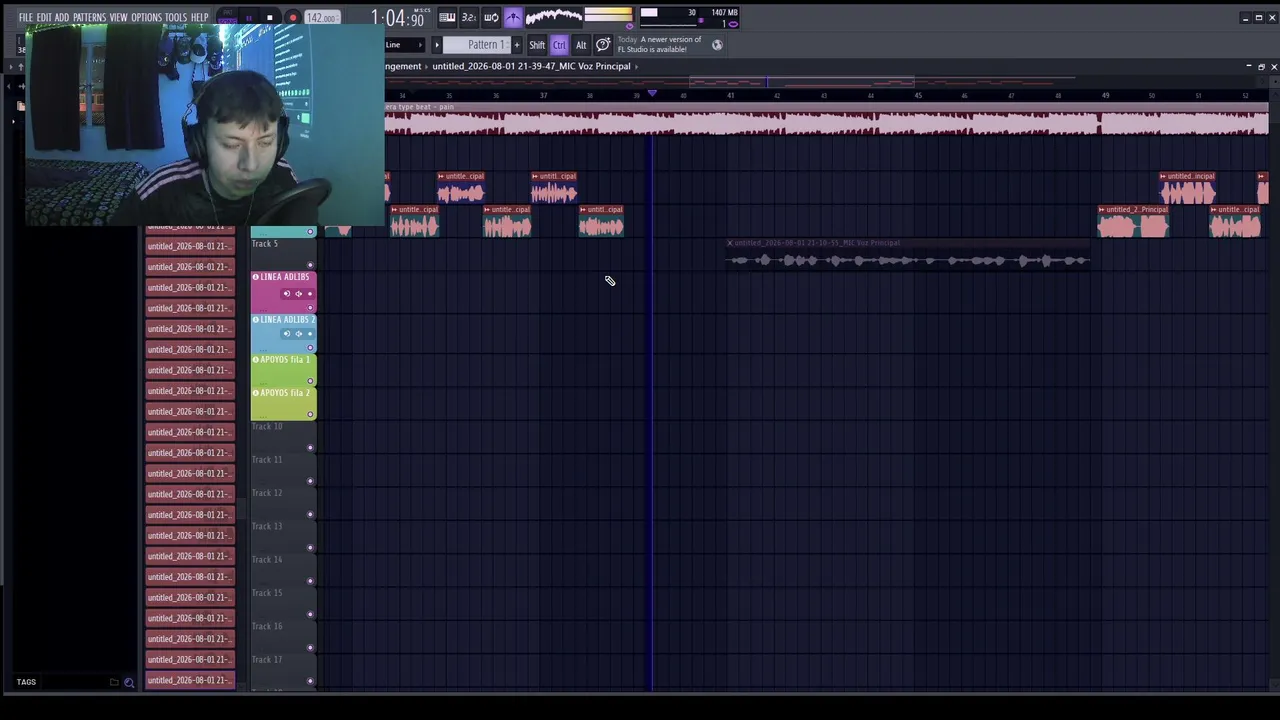
Task: Select the APOYOS fila 1 track header
Action: [x=283, y=370]
